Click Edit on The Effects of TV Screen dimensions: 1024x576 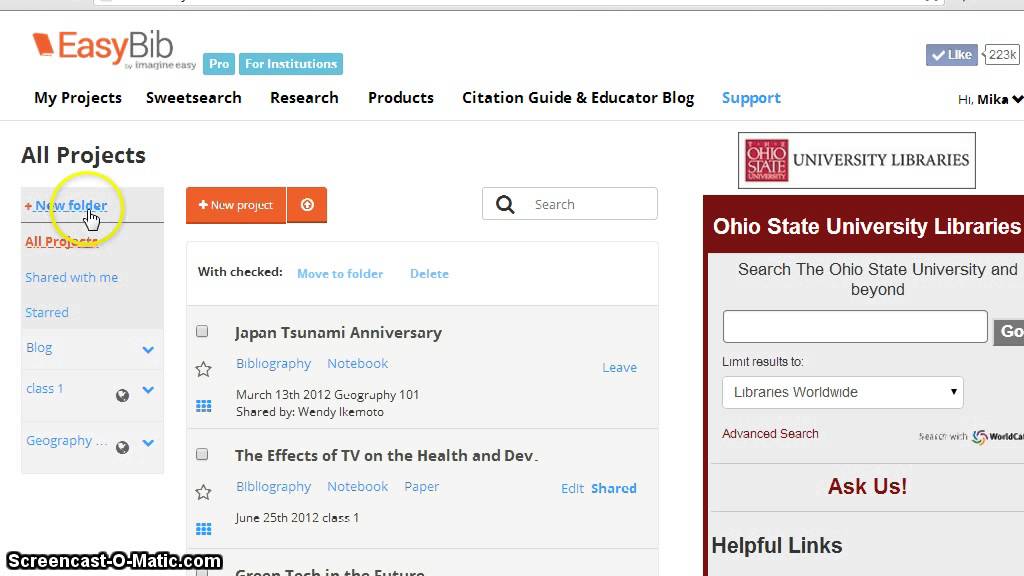(x=572, y=488)
